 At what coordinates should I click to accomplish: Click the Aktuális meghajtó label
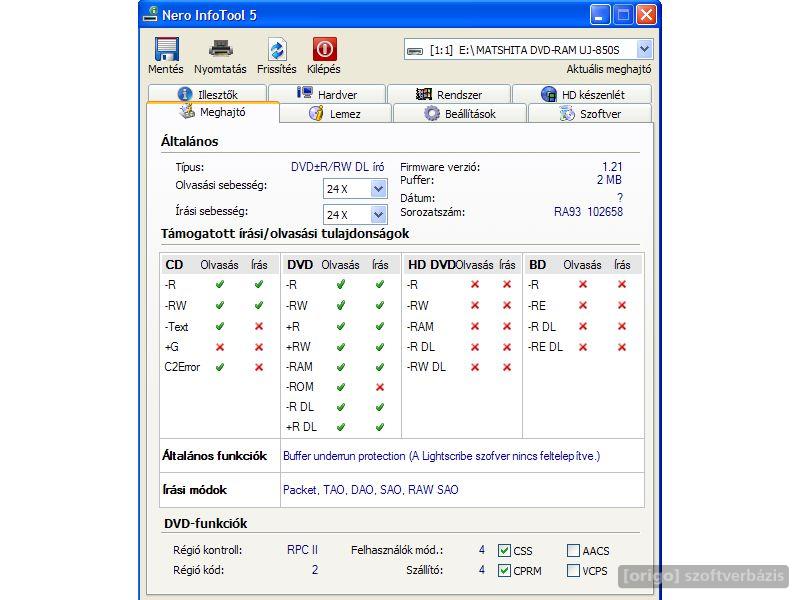click(609, 69)
